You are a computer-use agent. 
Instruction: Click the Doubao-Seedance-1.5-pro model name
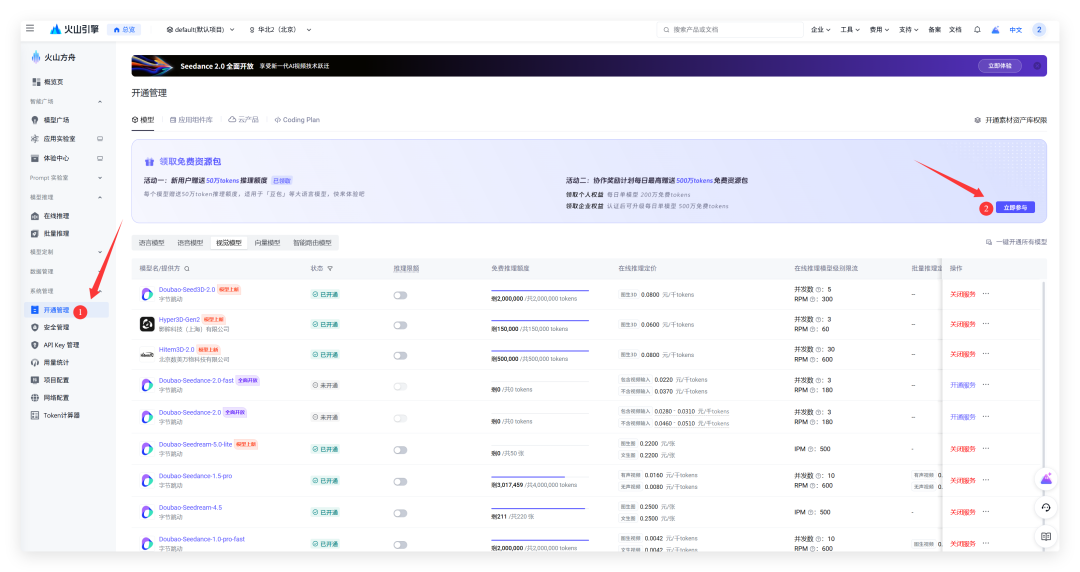coord(196,476)
